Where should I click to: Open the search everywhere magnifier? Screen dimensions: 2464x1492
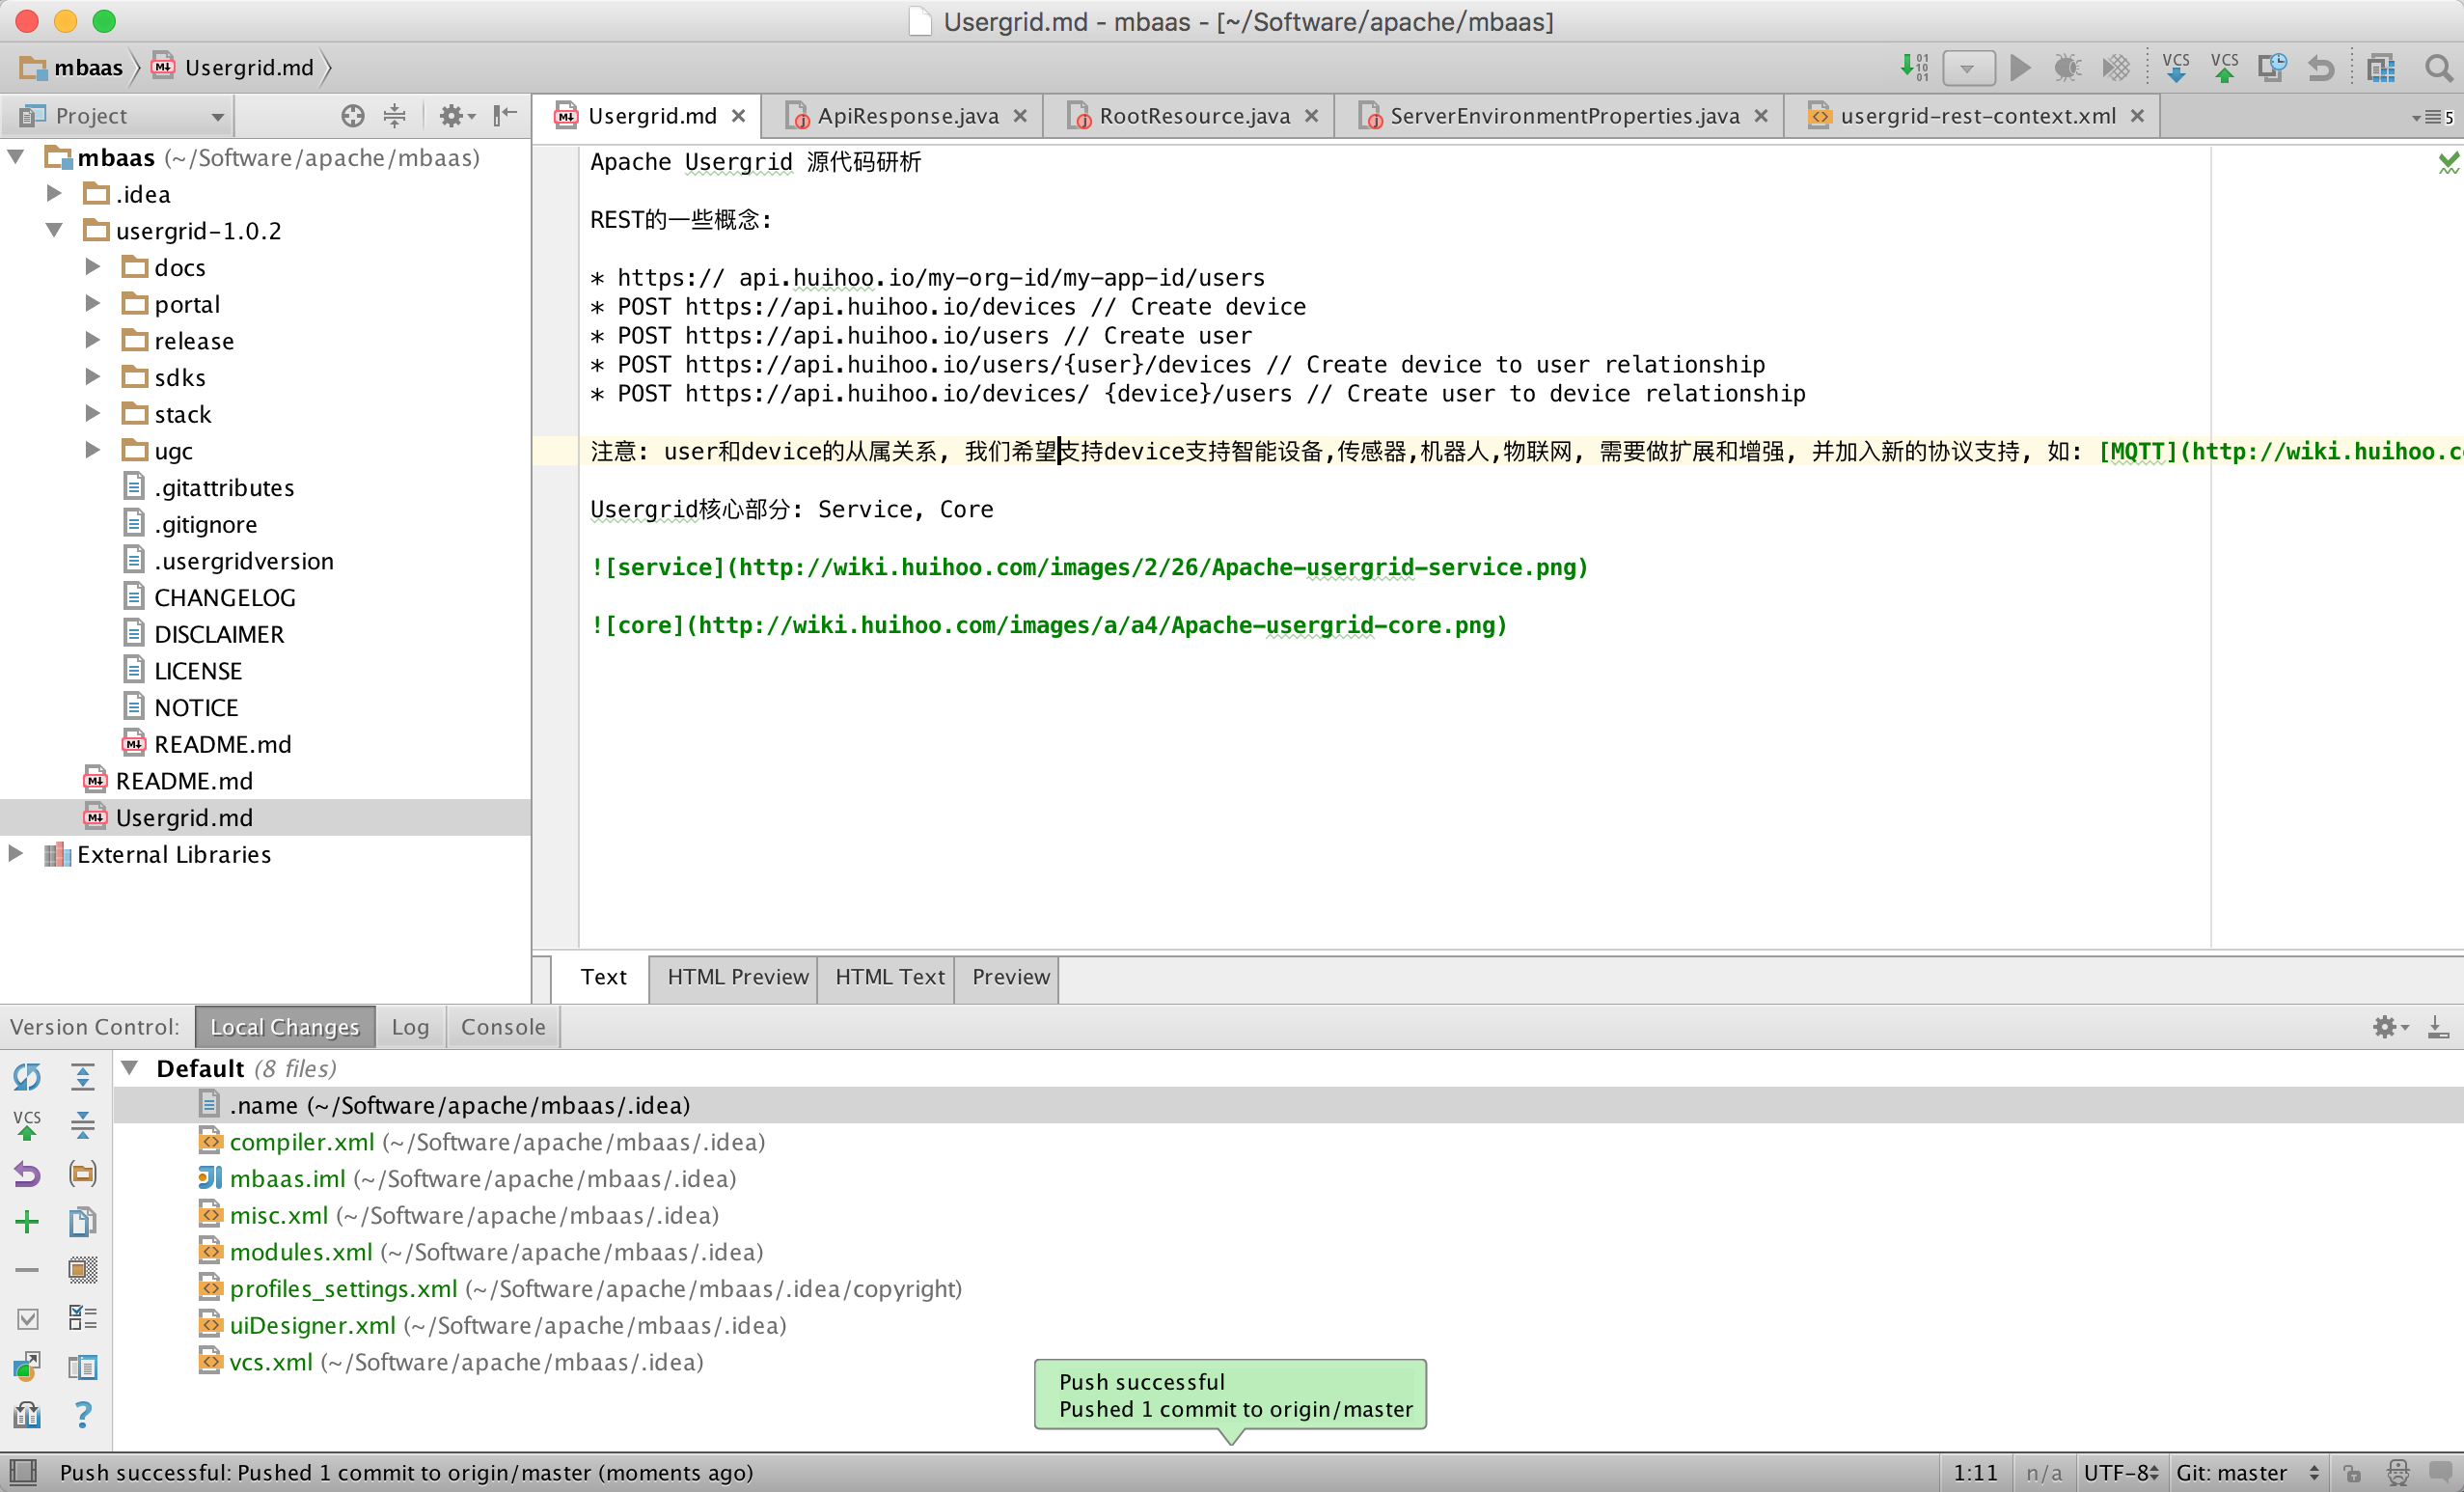(x=2437, y=68)
